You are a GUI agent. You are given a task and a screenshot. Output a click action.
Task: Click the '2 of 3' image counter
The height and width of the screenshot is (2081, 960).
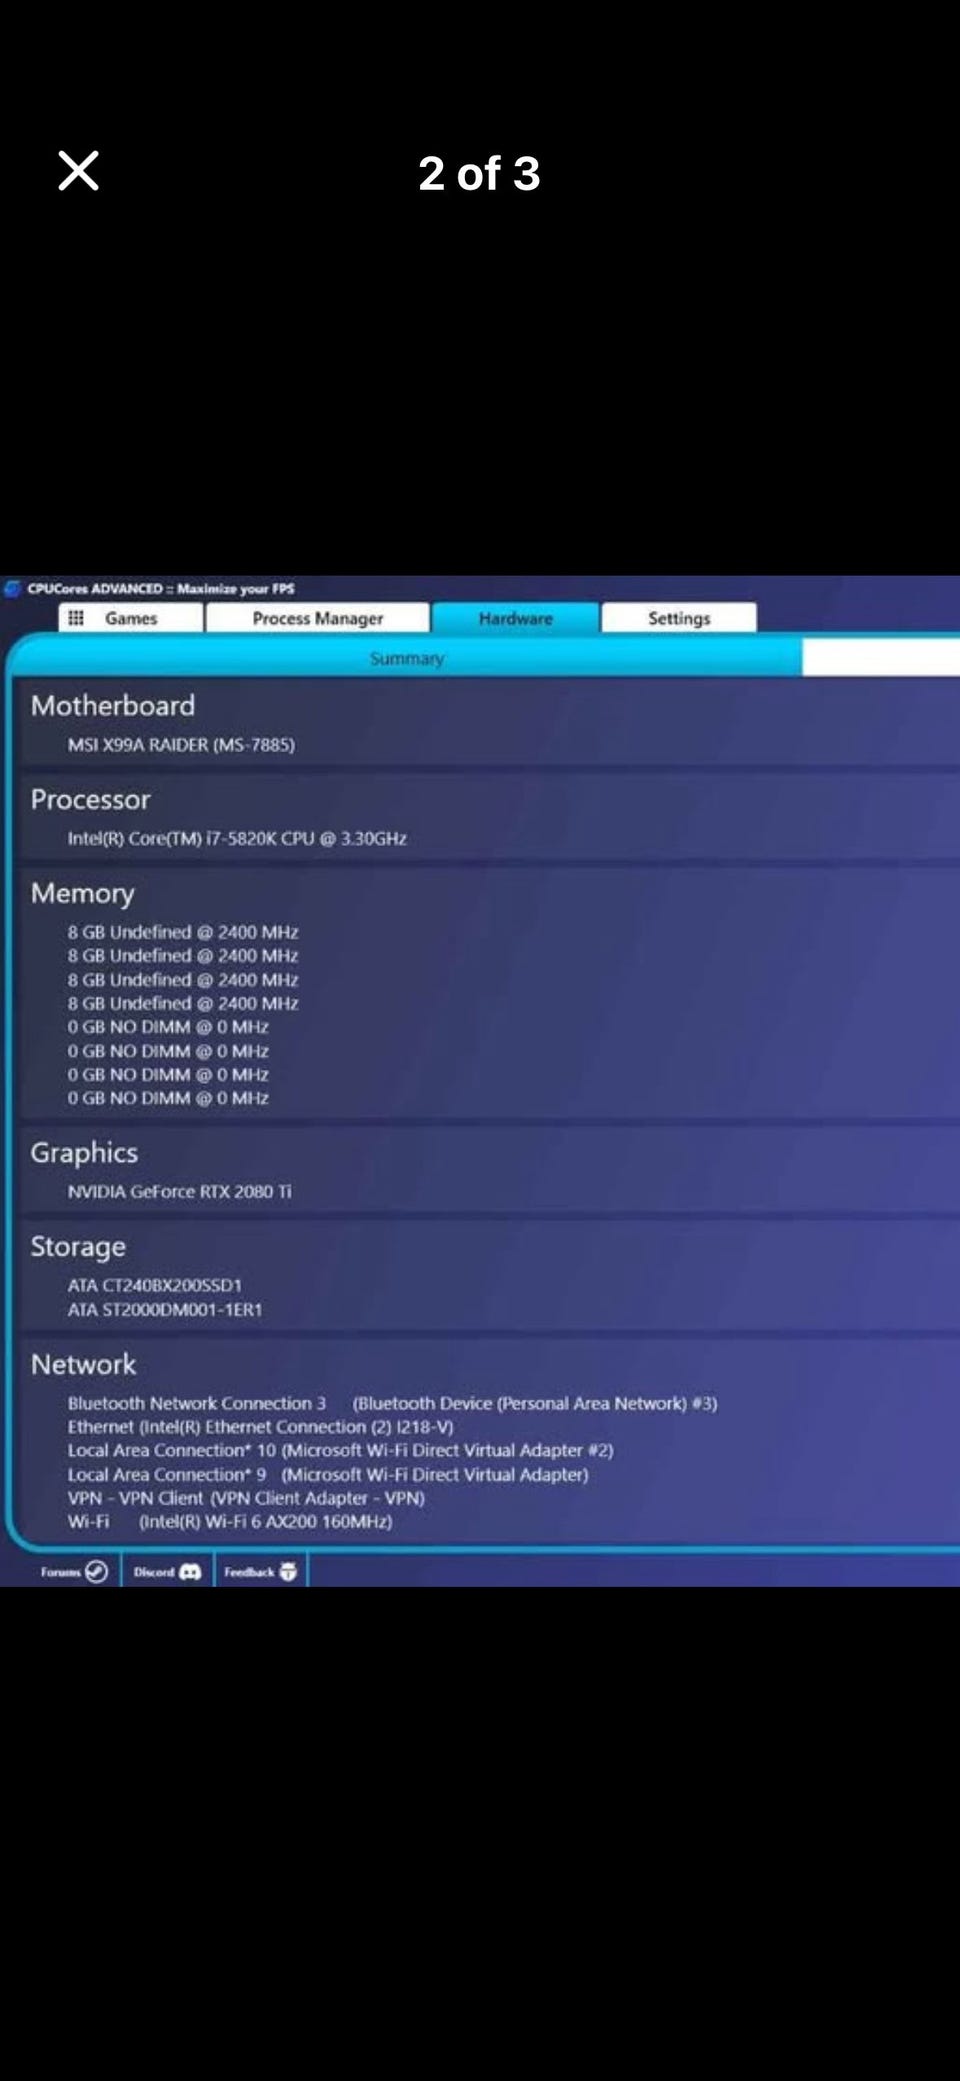pos(479,173)
